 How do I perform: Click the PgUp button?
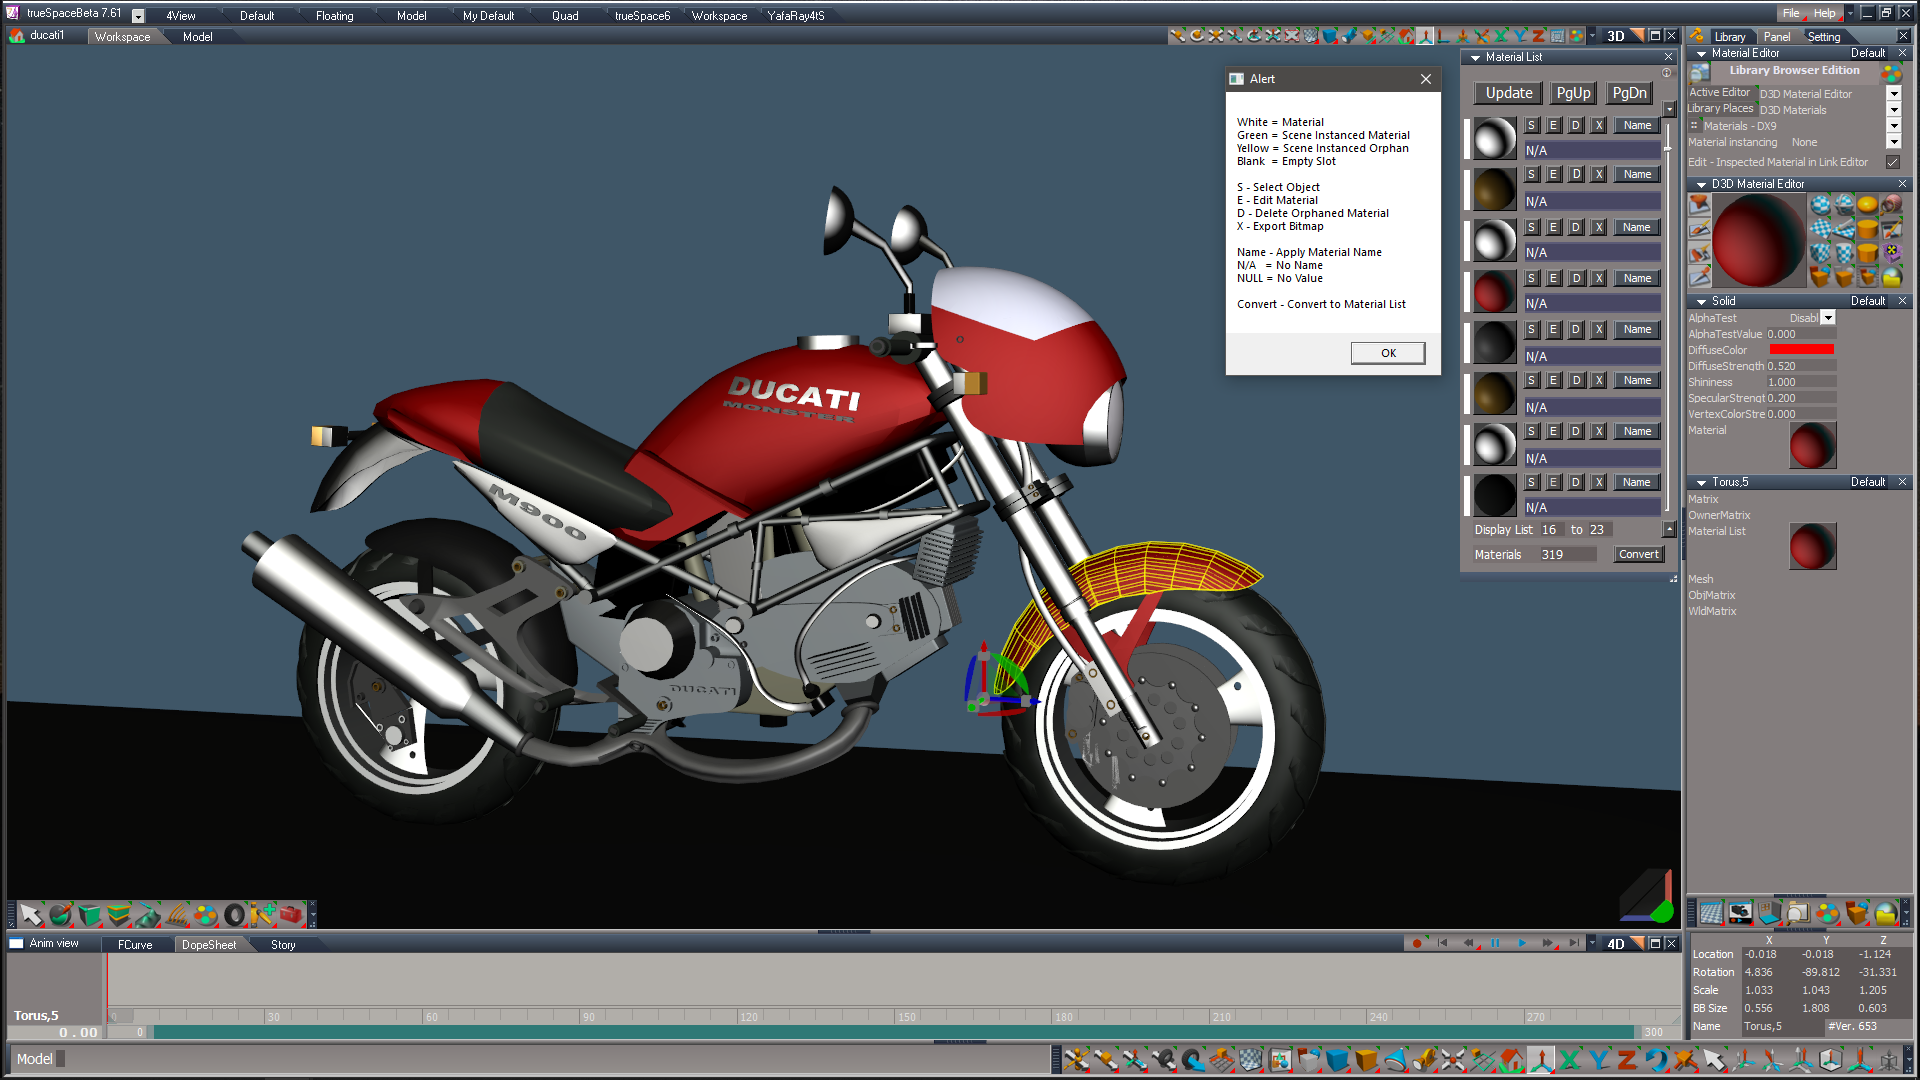1573,93
